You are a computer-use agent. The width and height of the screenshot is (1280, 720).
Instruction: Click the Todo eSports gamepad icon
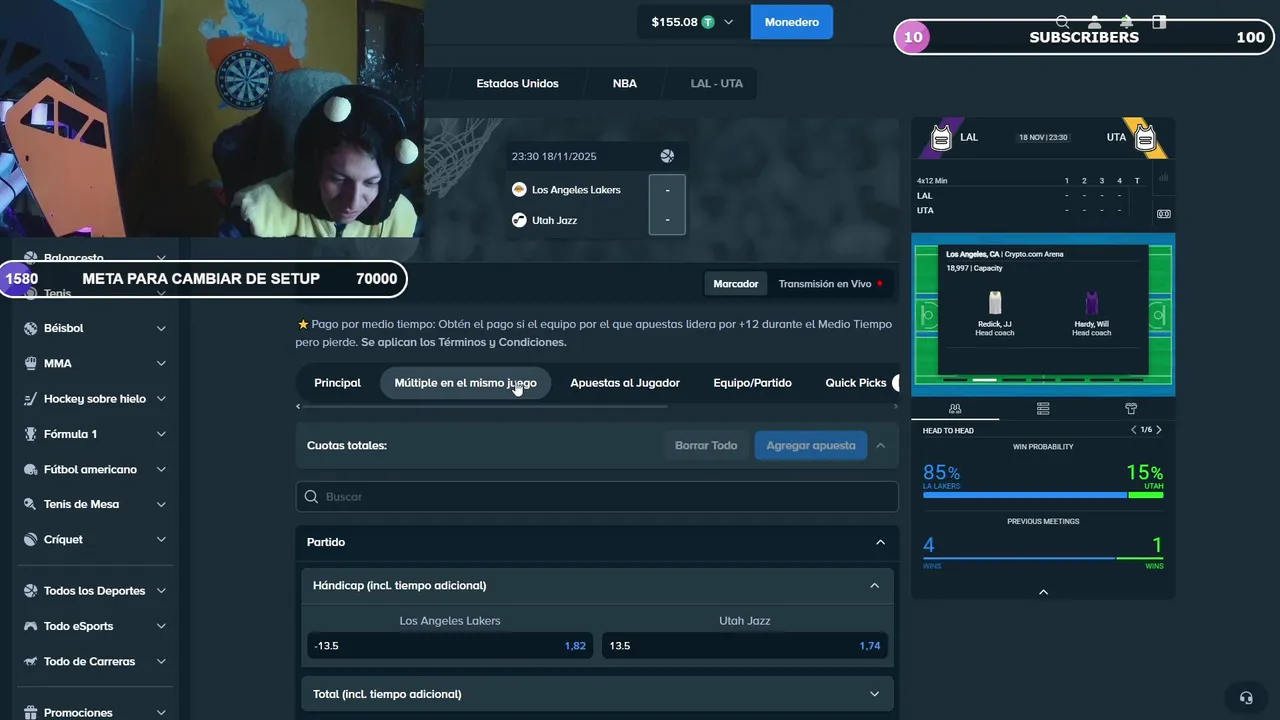click(30, 626)
